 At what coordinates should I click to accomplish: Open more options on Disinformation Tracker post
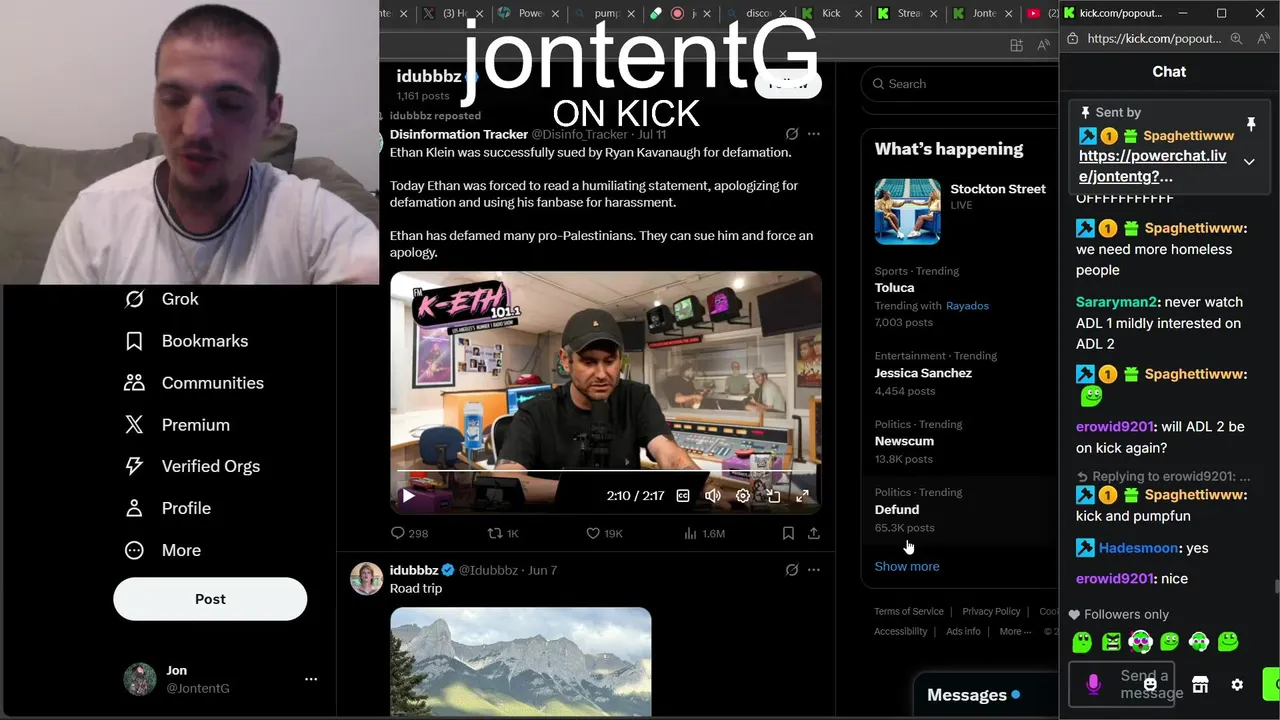pos(814,134)
